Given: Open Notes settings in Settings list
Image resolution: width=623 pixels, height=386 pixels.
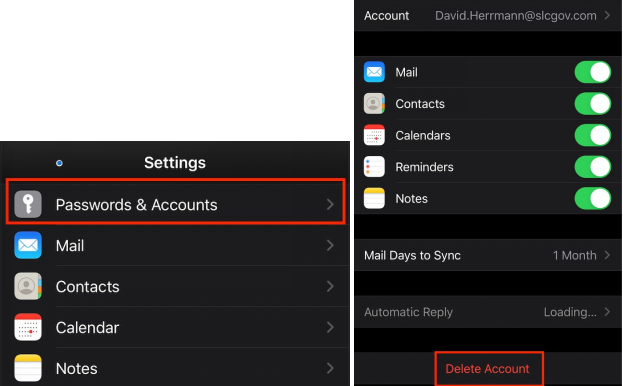Looking at the screenshot, I should tap(175, 368).
